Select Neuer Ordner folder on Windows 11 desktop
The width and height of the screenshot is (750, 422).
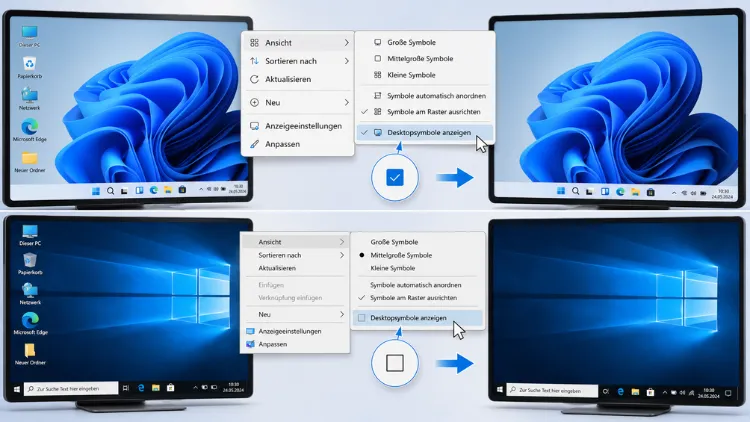[29, 162]
